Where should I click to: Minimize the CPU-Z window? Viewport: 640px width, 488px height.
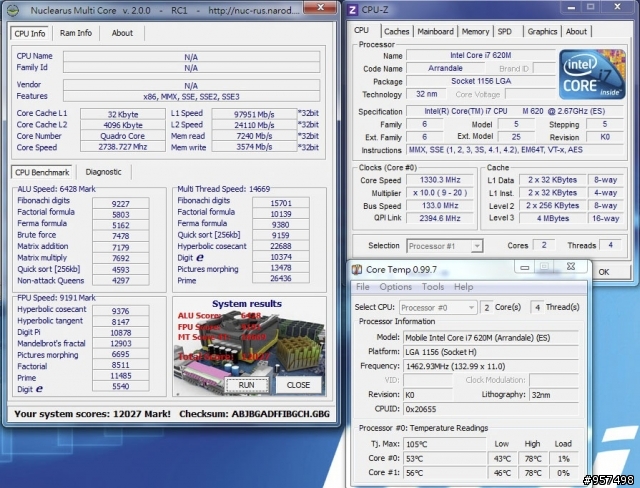571,7
